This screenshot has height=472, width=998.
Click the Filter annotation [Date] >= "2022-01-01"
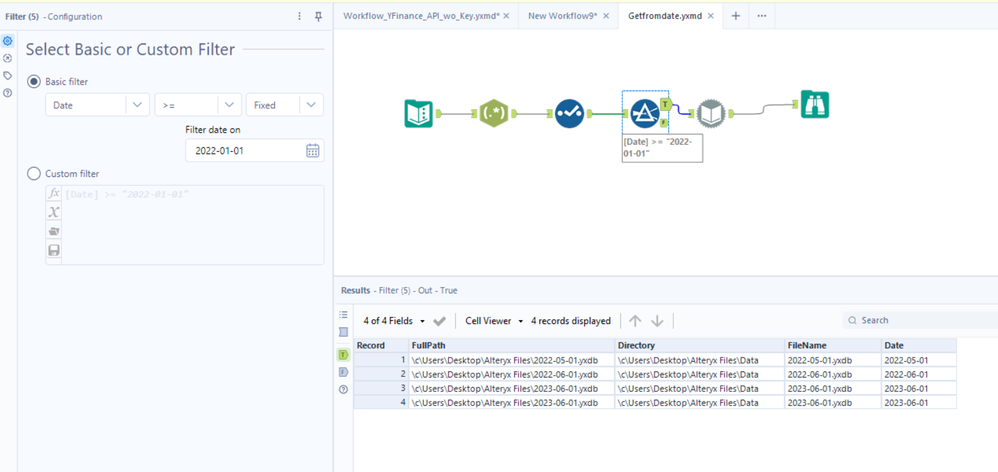pyautogui.click(x=662, y=148)
